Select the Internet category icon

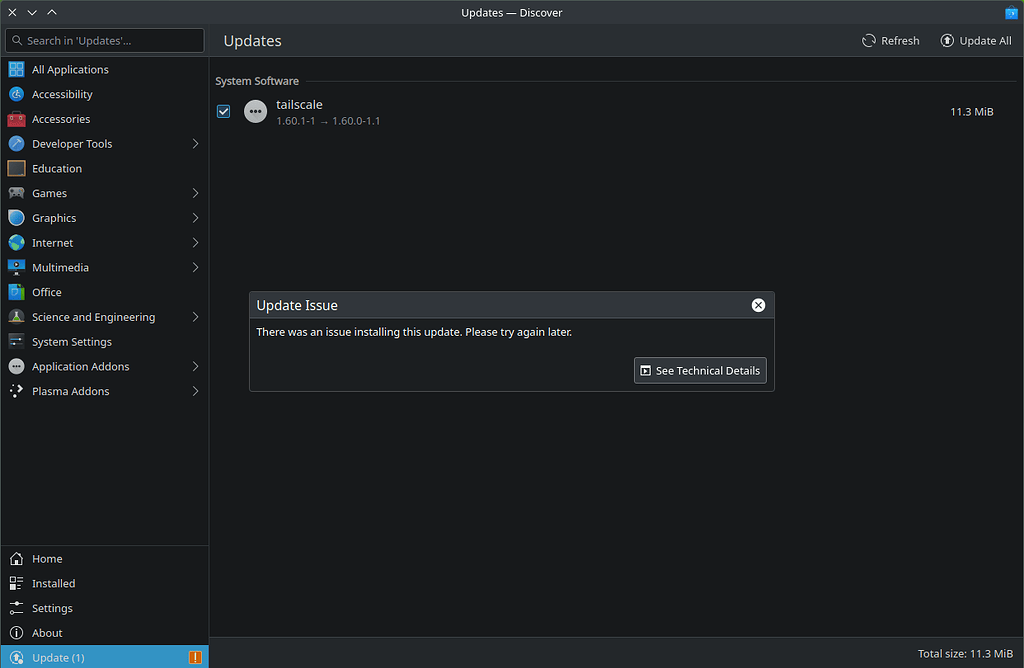[x=16, y=242]
